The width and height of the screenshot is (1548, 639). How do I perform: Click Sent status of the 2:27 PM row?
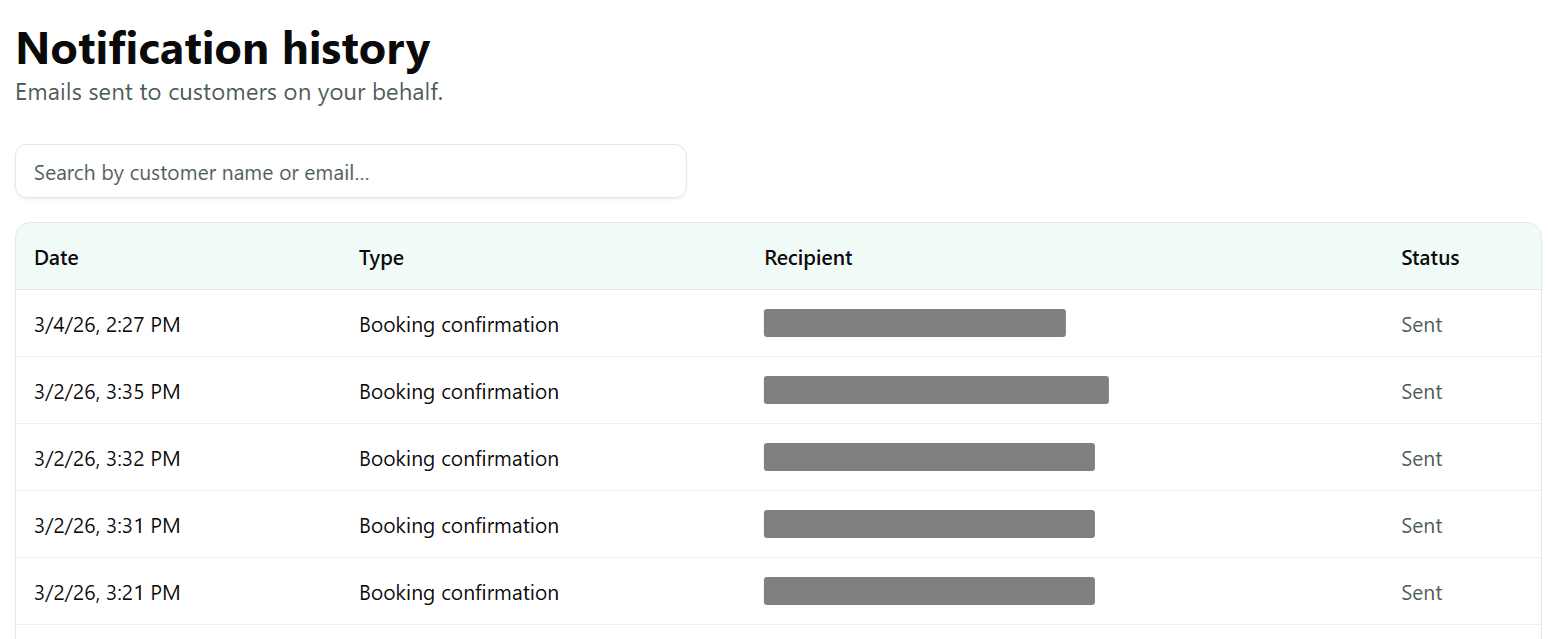(1421, 325)
